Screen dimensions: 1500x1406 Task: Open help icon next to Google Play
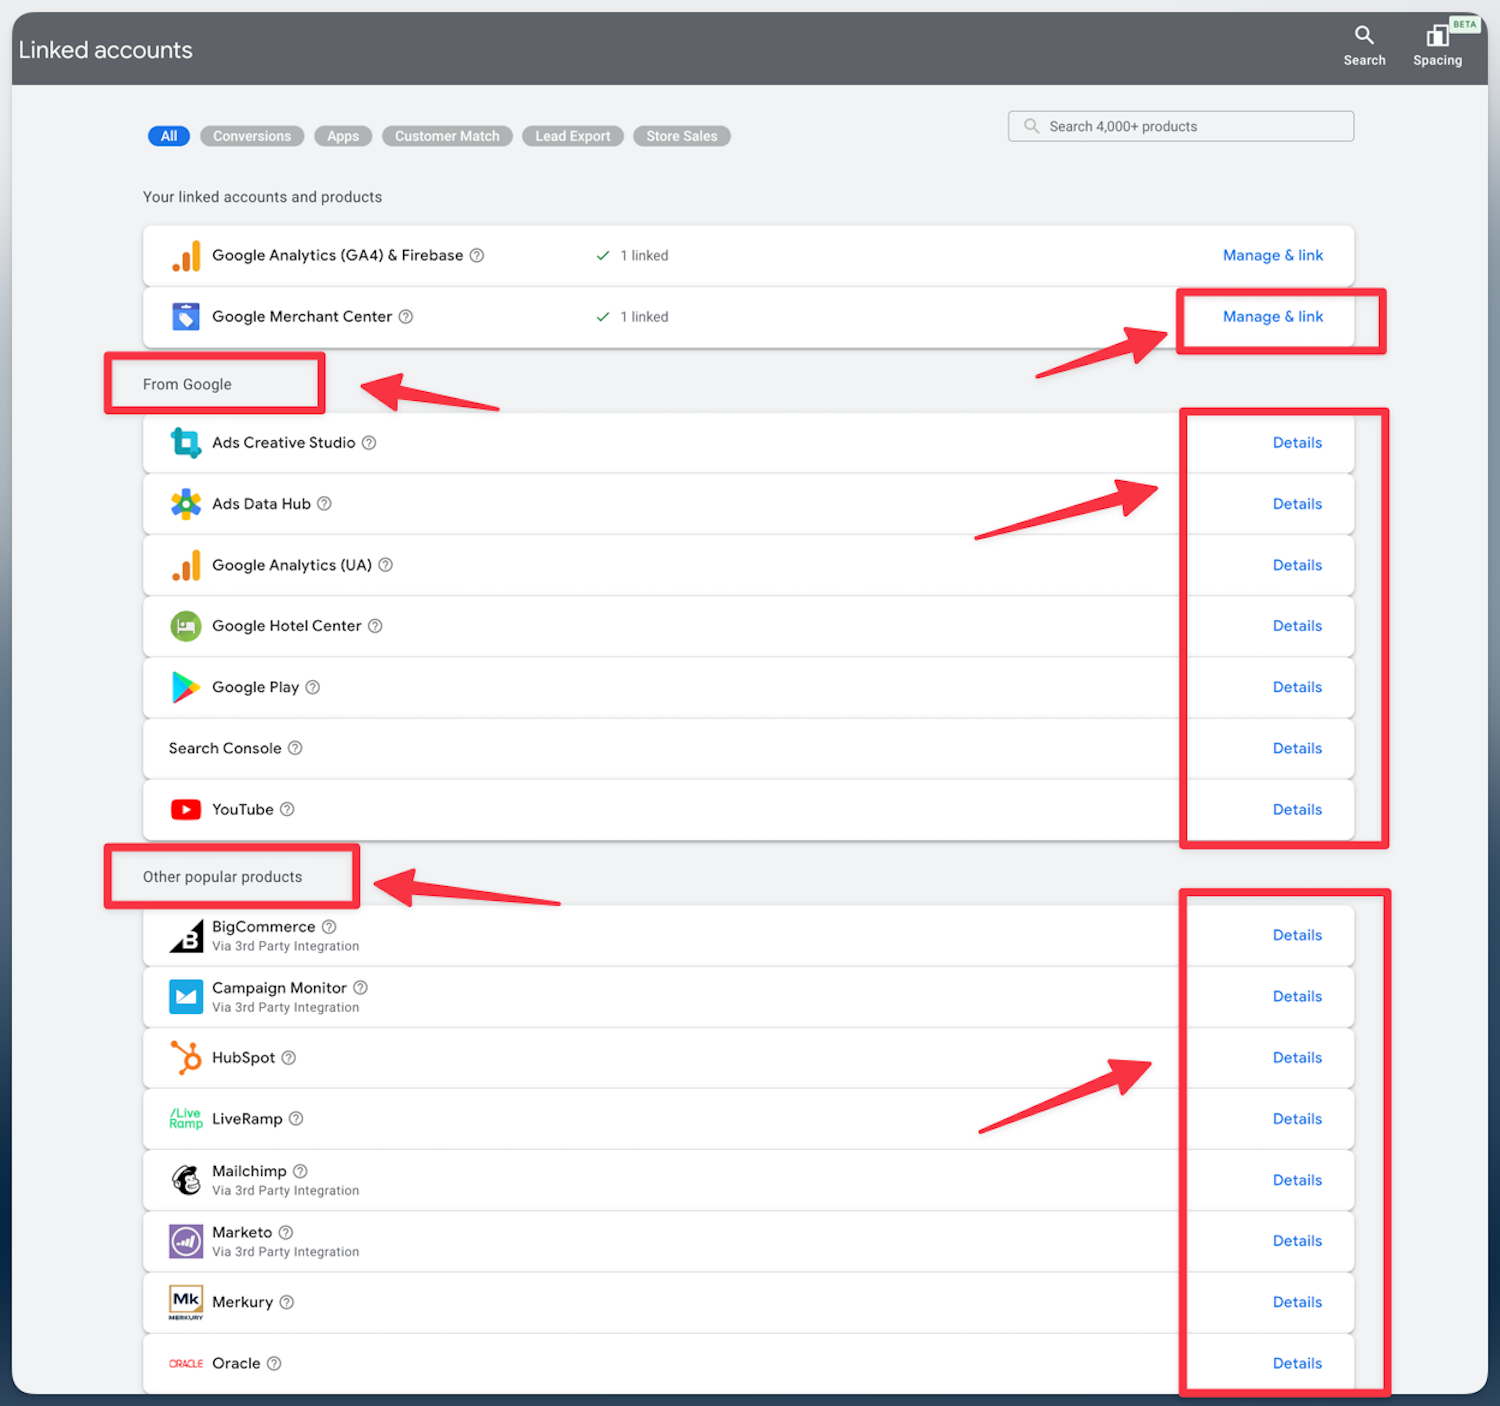(x=313, y=688)
